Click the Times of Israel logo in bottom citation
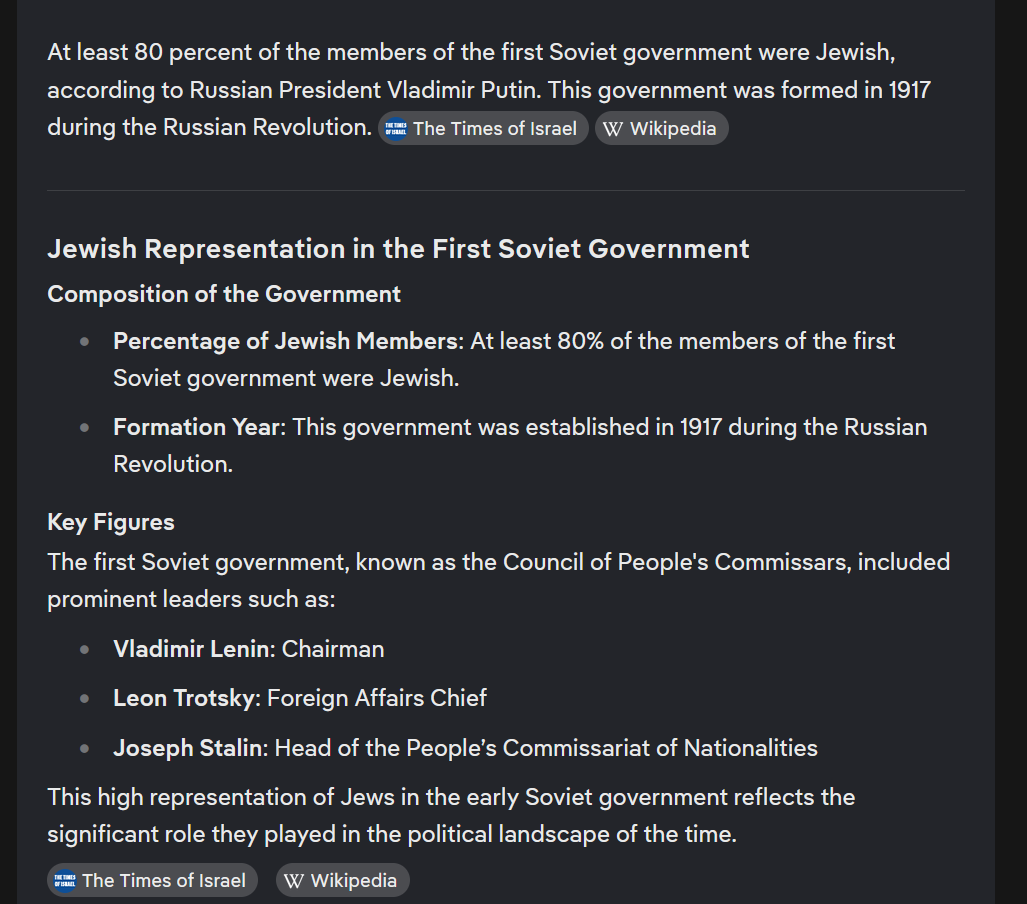This screenshot has height=904, width=1027. [x=65, y=880]
